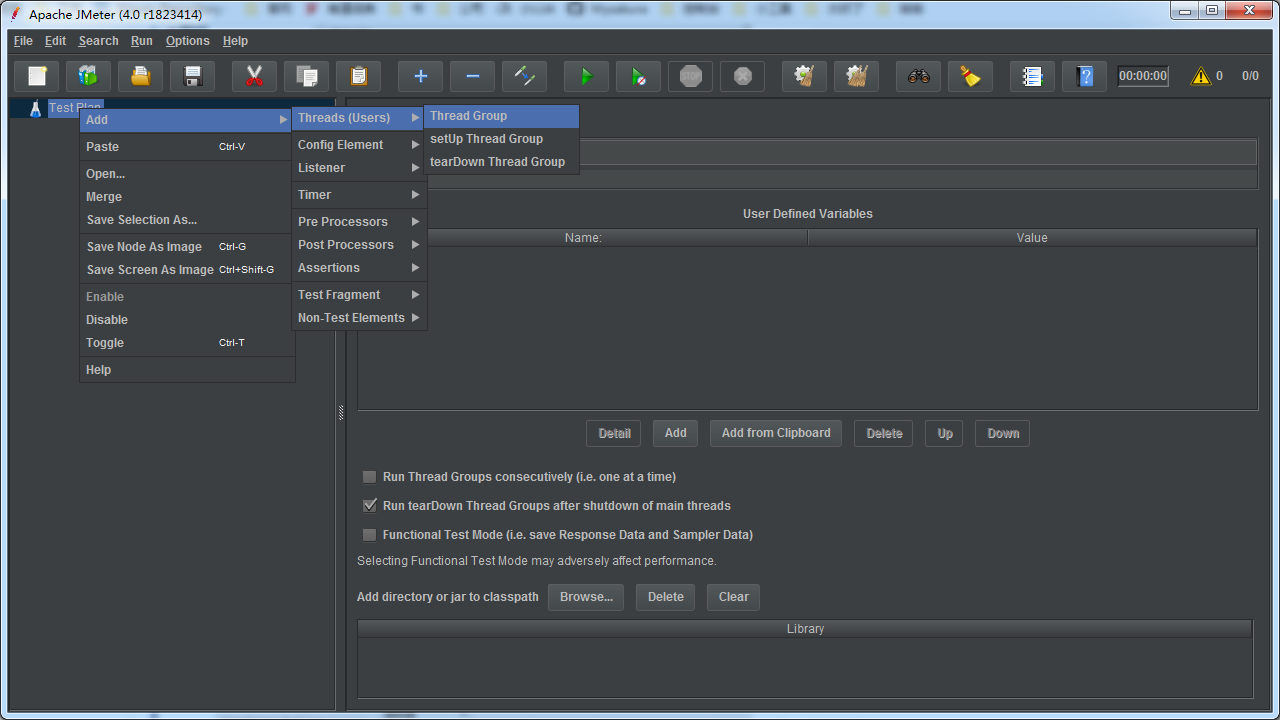Choose setUp Thread Group
This screenshot has height=720, width=1280.
click(501, 139)
